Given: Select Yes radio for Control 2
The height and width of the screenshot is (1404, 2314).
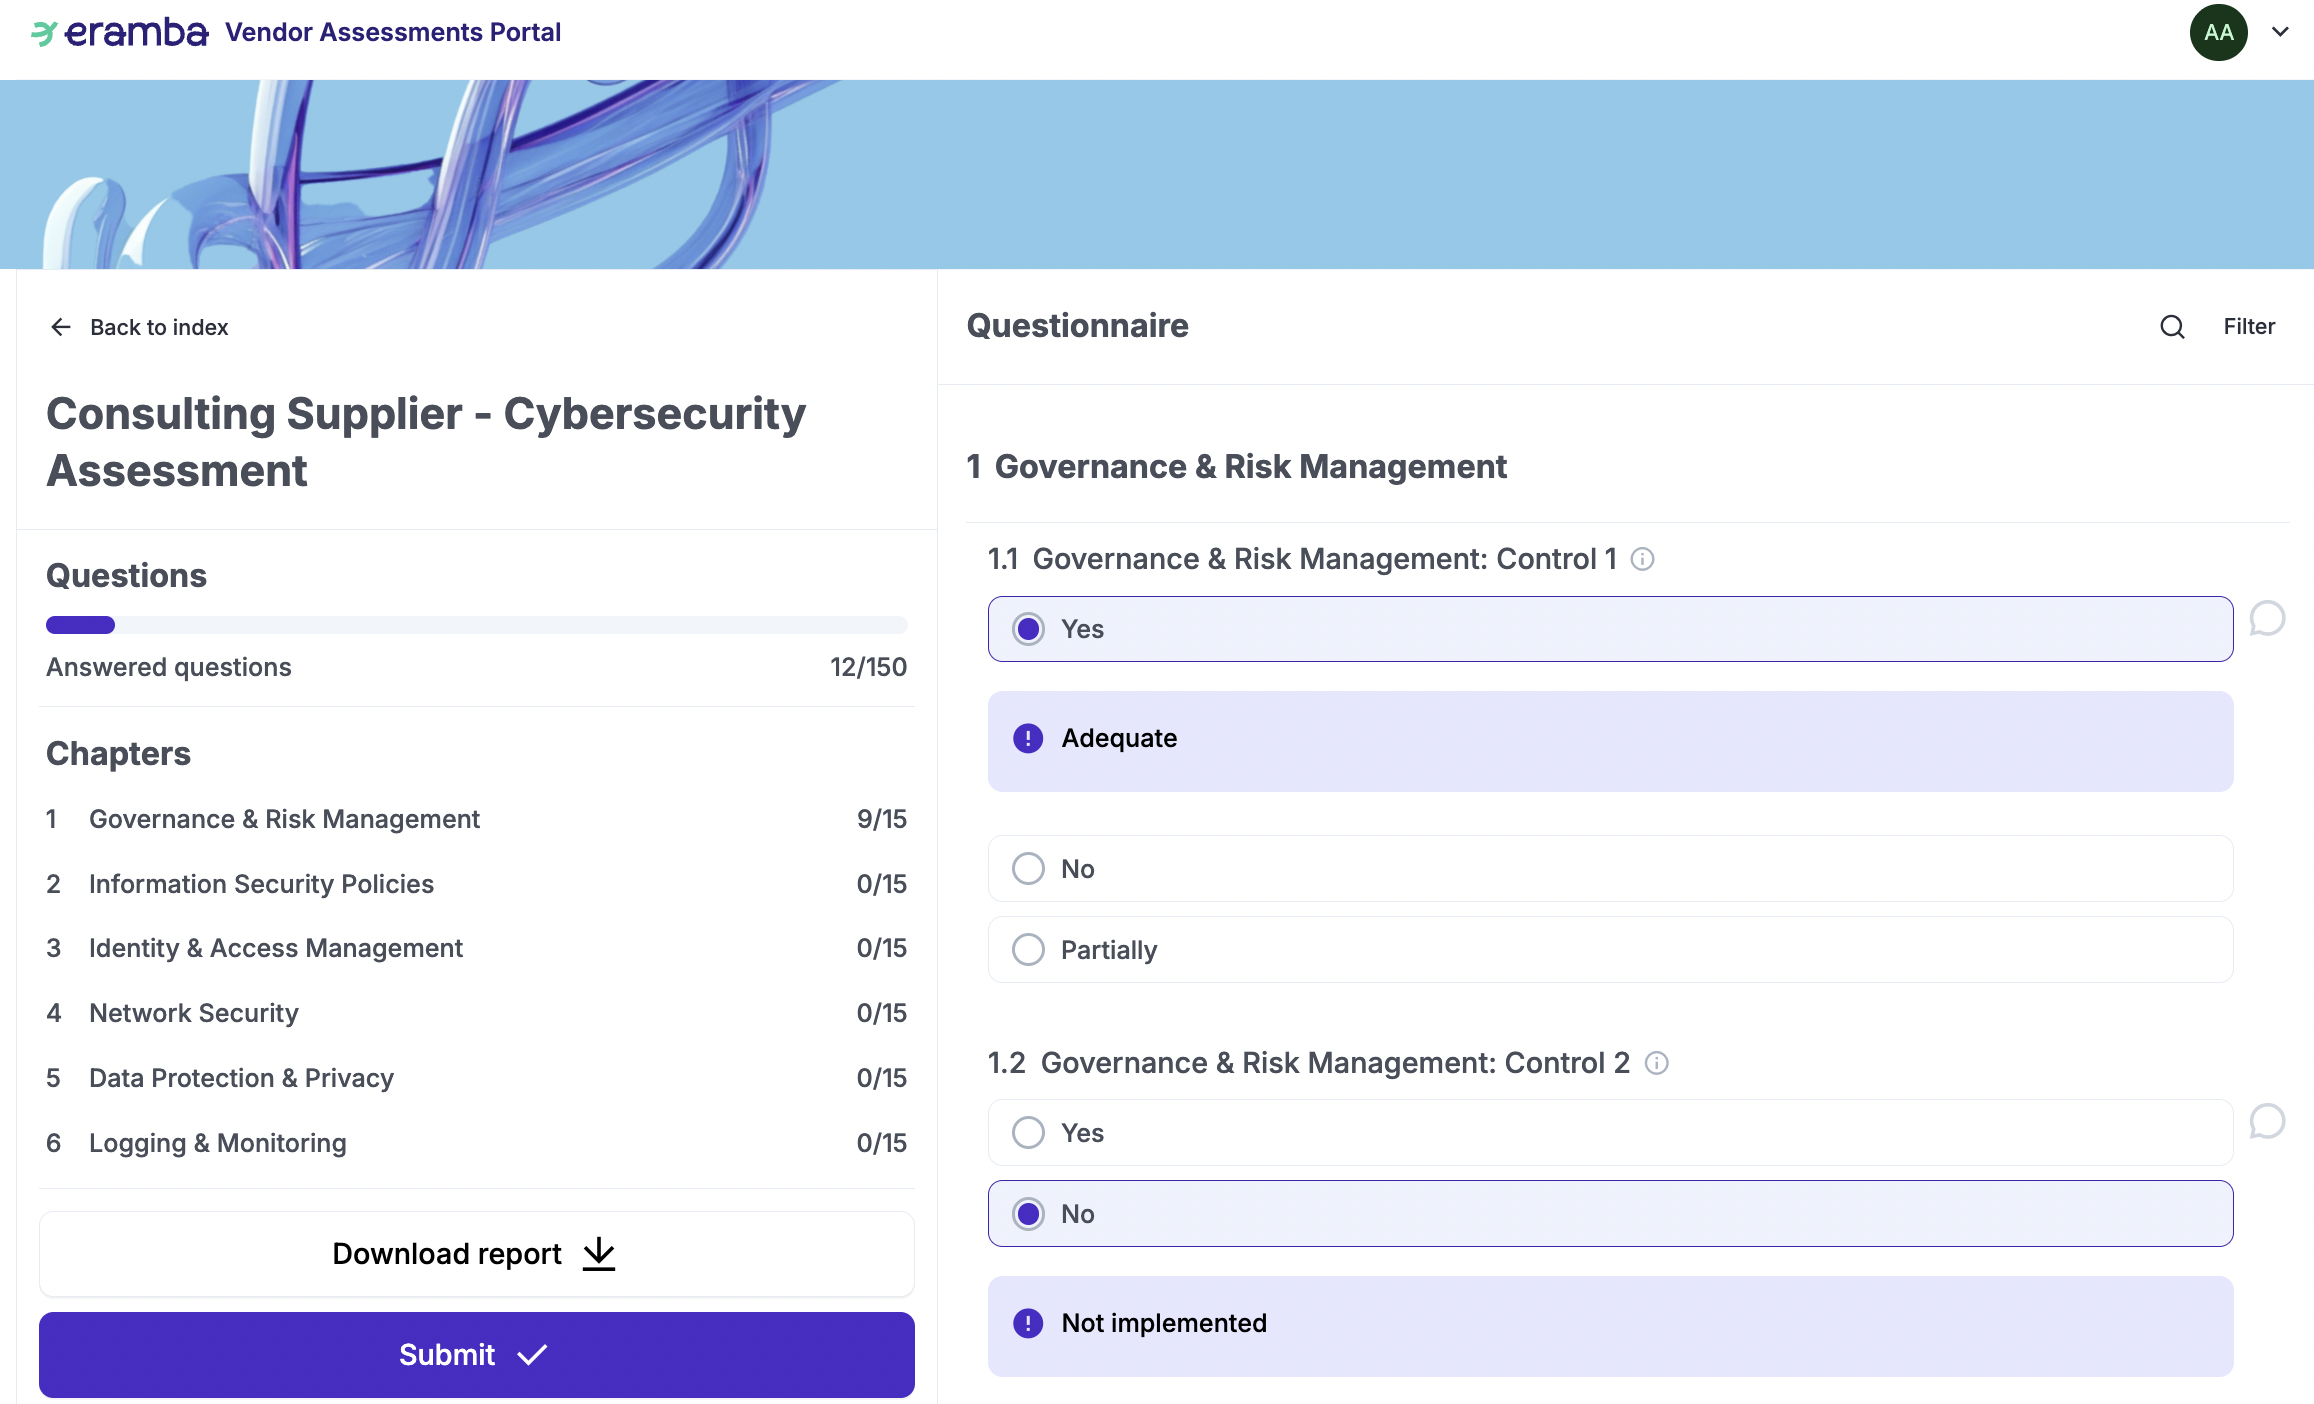Looking at the screenshot, I should tap(1028, 1132).
